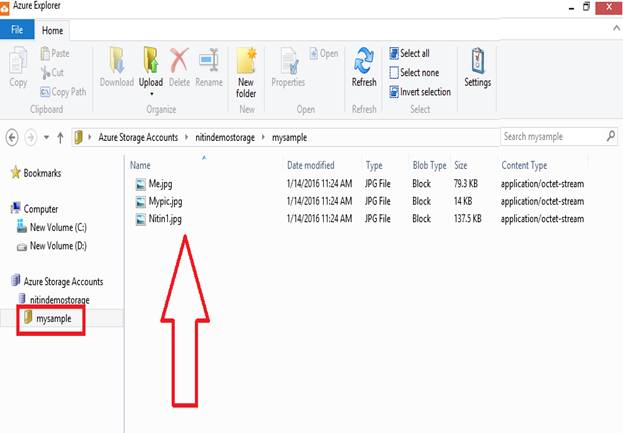Open the Upload dropdown arrow
This screenshot has width=623, height=433.
coord(151,94)
